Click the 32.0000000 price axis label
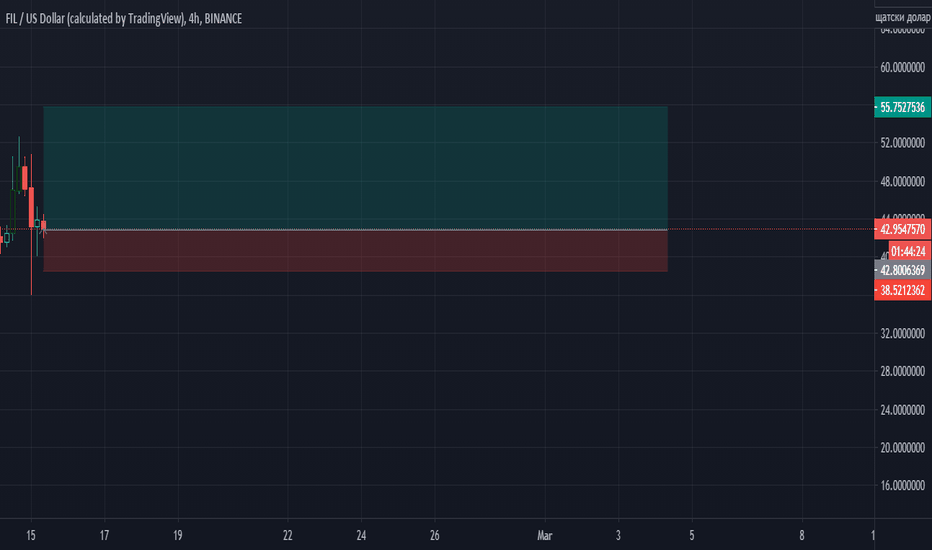The width and height of the screenshot is (932, 550). point(902,333)
